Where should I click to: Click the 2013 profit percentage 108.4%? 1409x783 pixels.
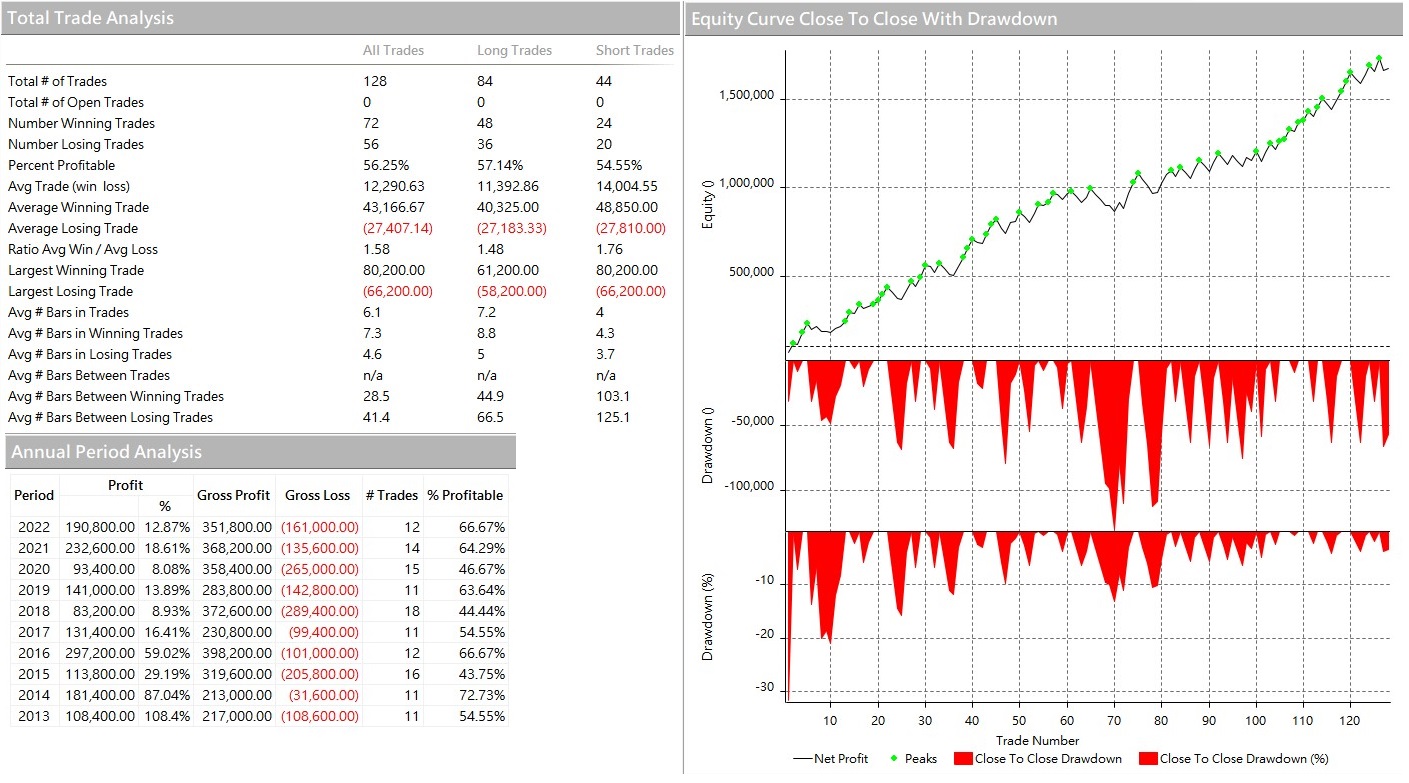point(167,717)
